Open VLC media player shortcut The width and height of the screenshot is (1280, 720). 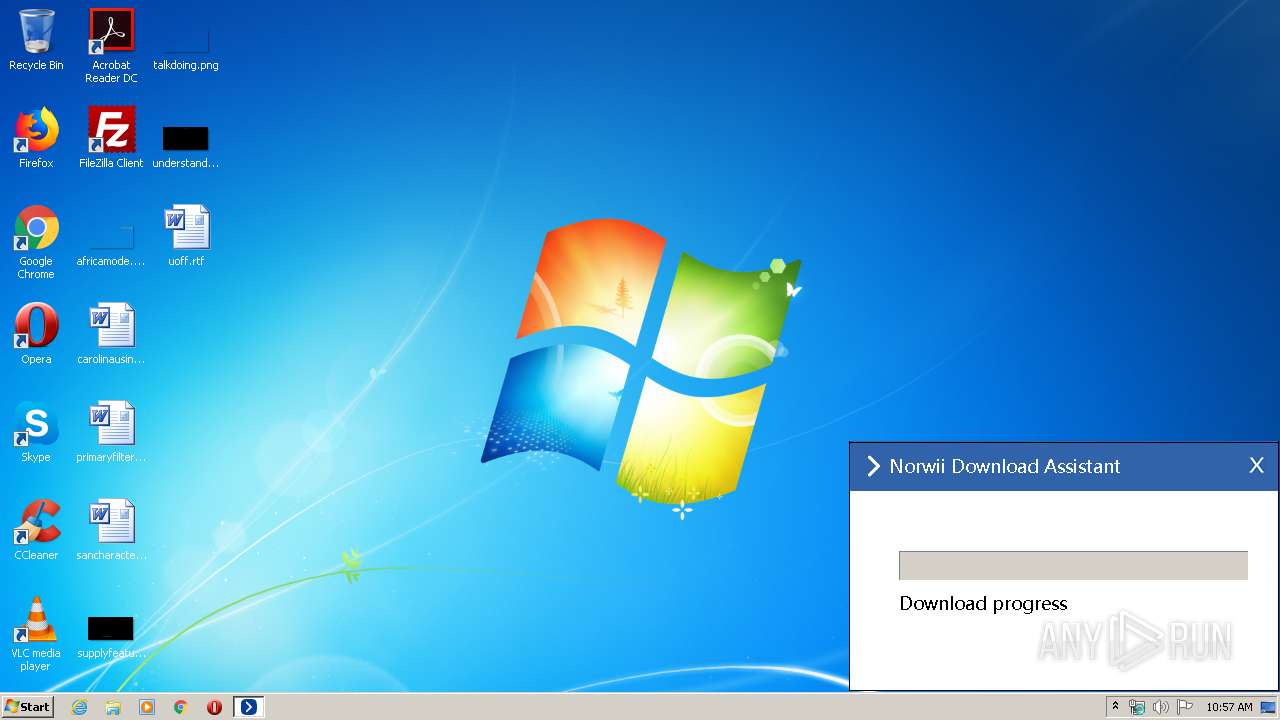tap(36, 634)
